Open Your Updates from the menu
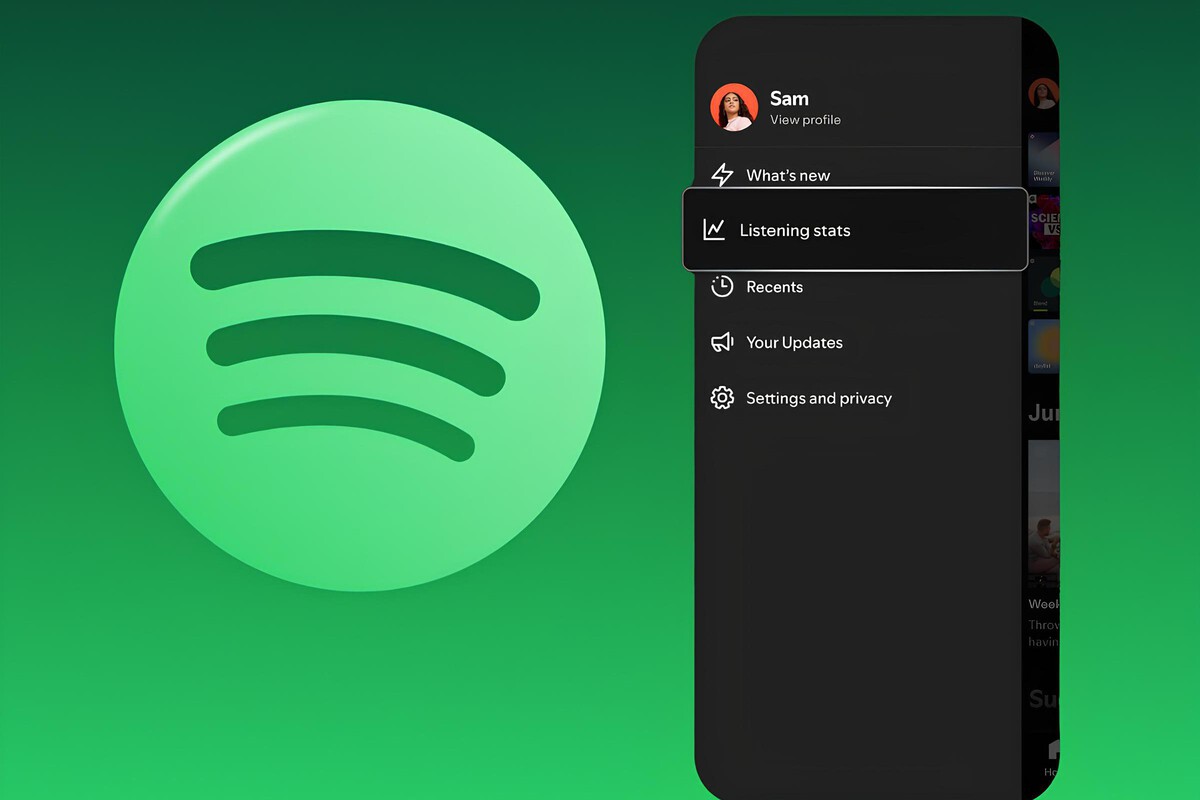 coord(794,342)
